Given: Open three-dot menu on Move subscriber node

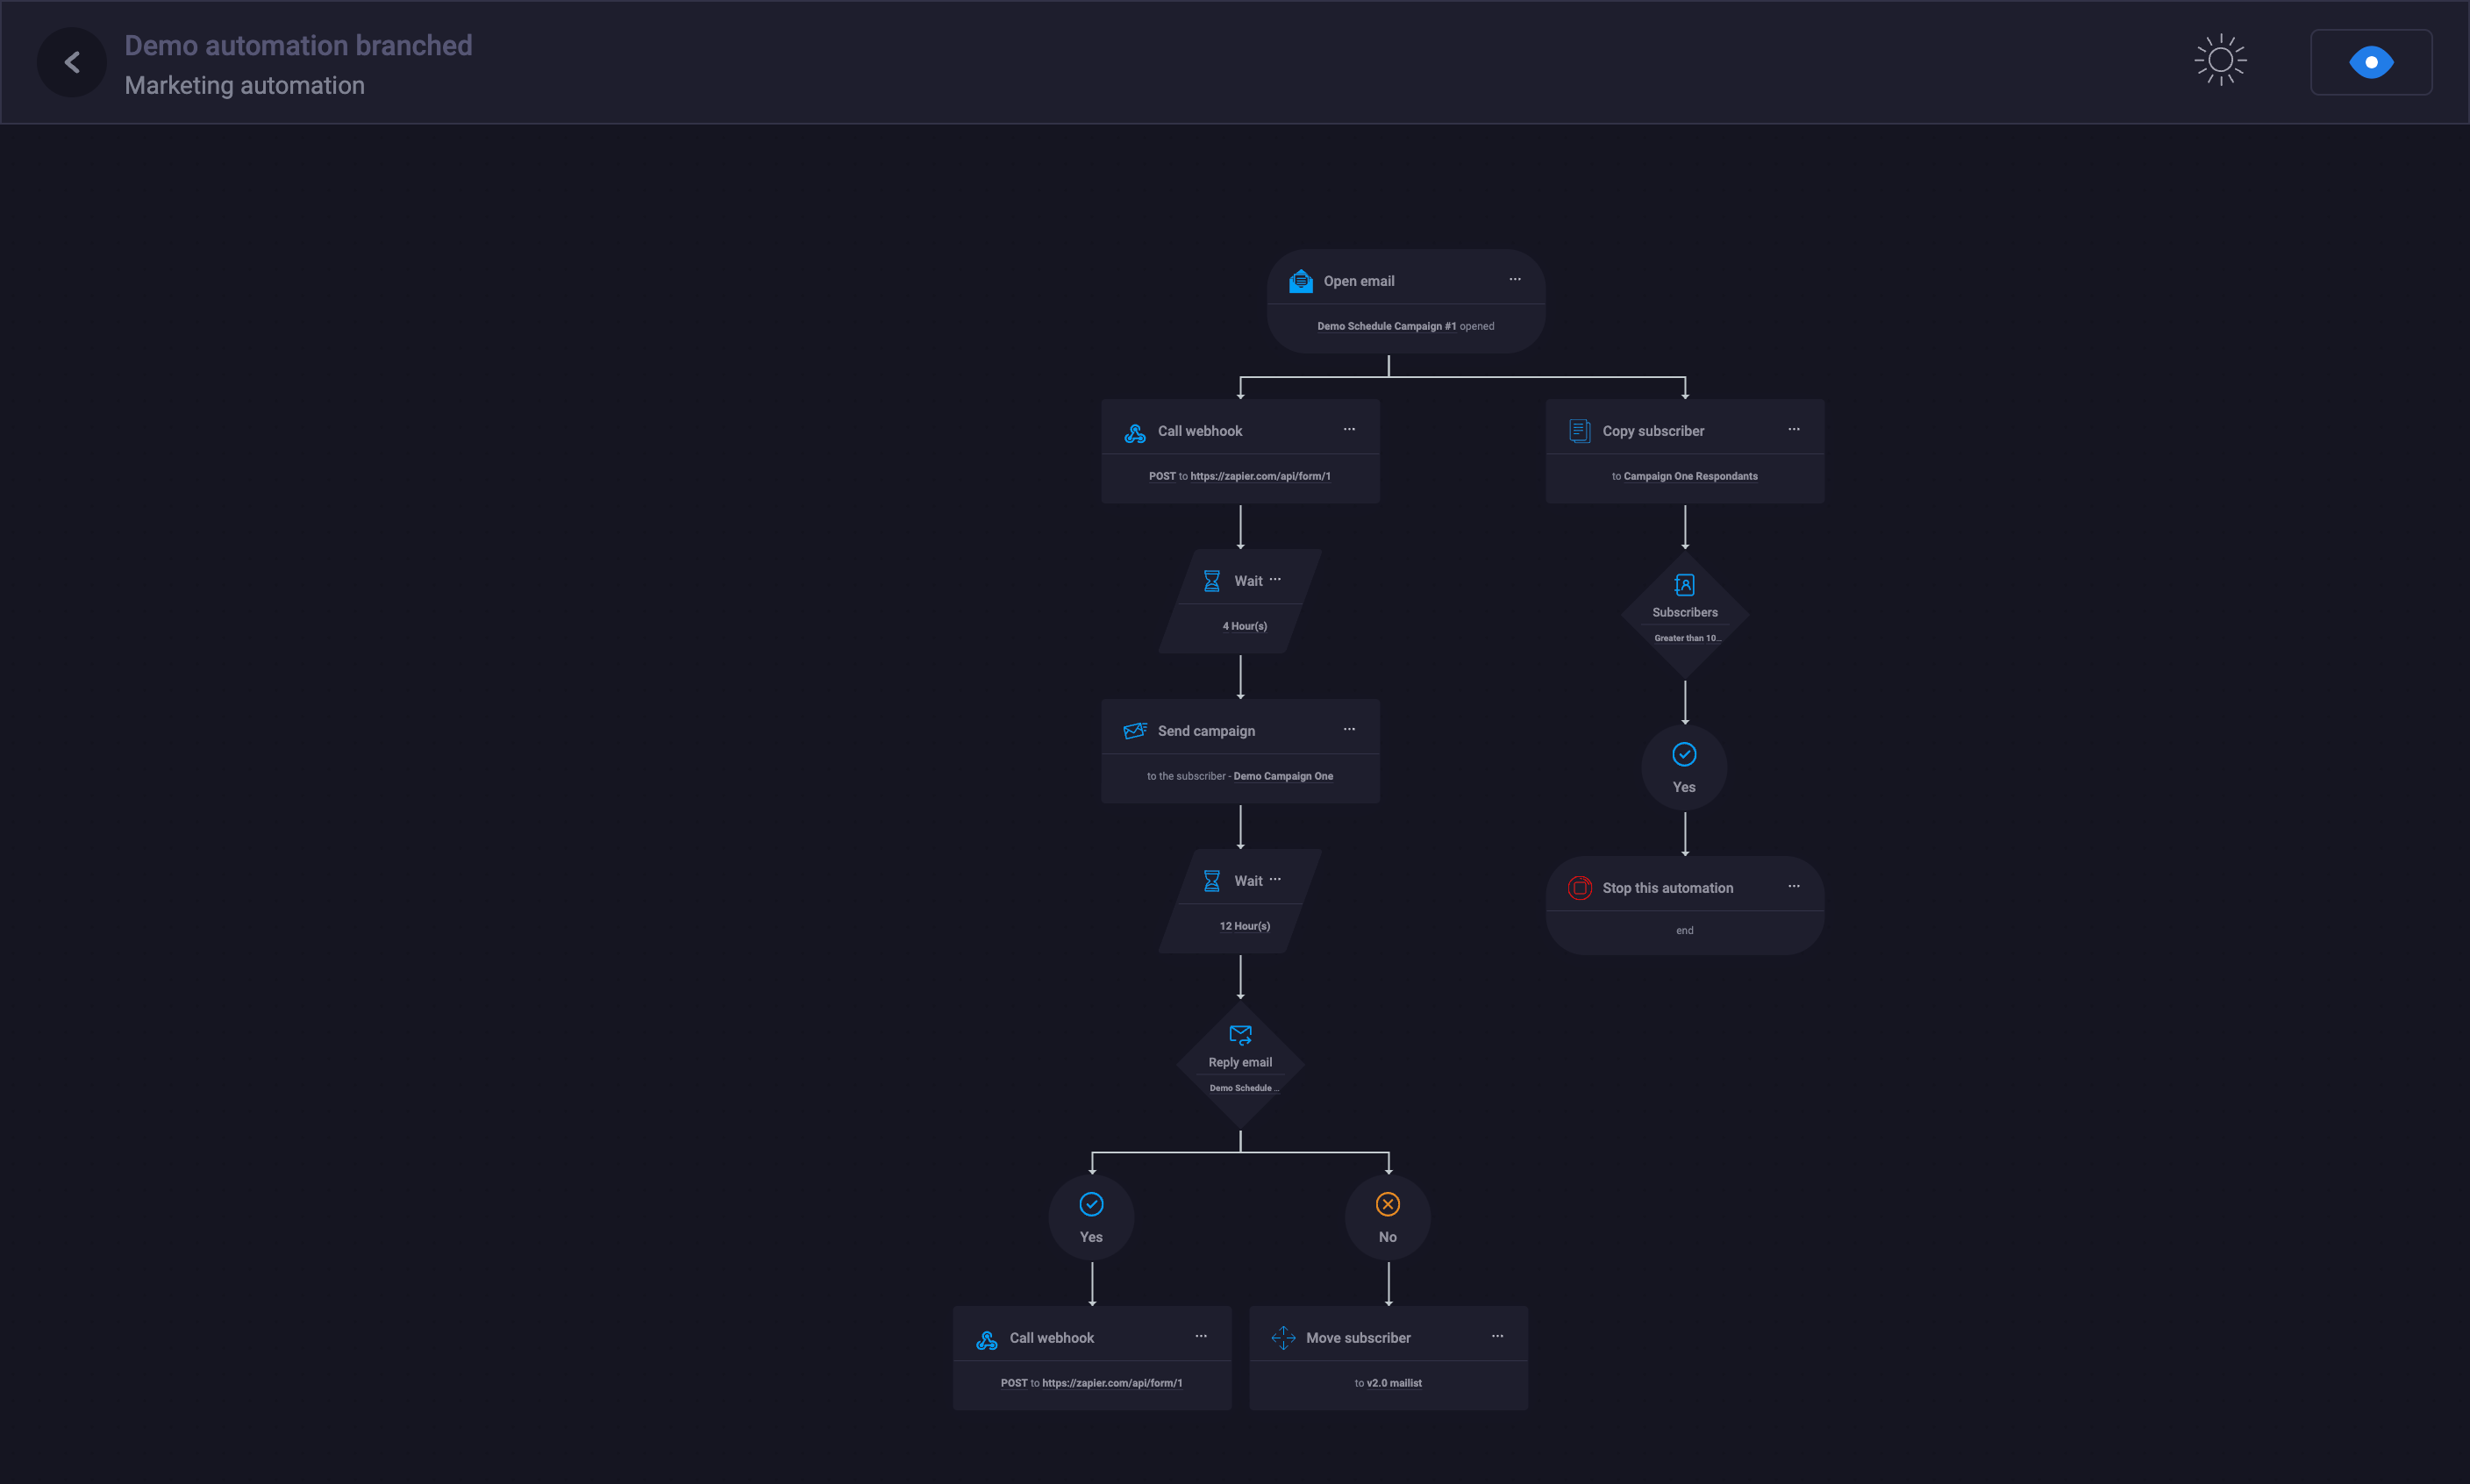Looking at the screenshot, I should pyautogui.click(x=1497, y=1337).
